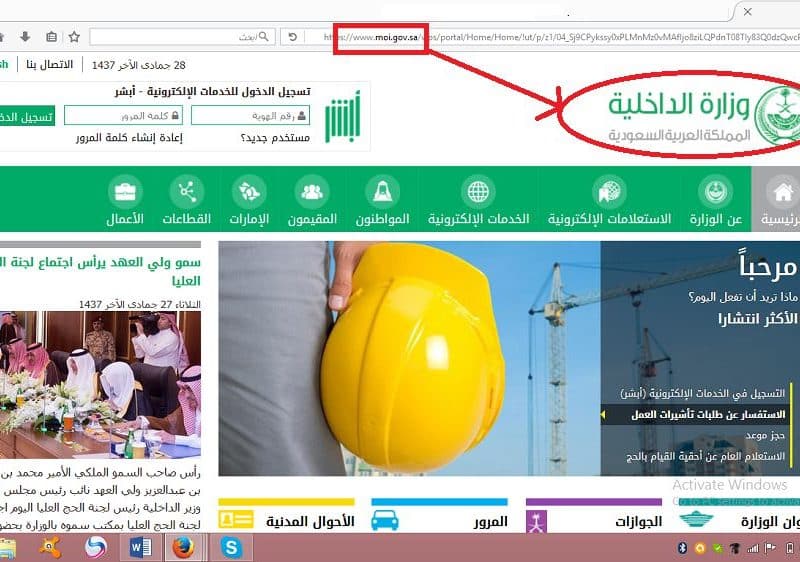
Task: Open الإمارات emirates icon
Action: [249, 192]
